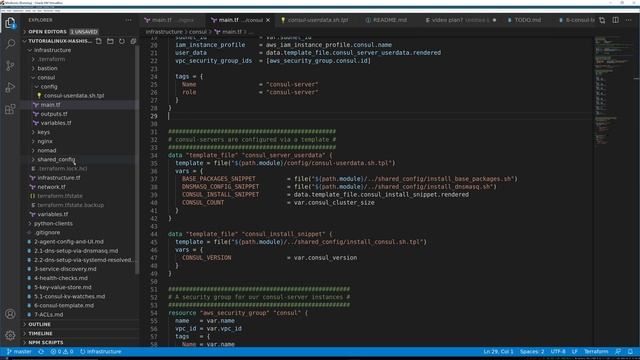This screenshot has width=640, height=360.
Task: Click the Collapse Folders icon in Explorer
Action: click(x=133, y=41)
